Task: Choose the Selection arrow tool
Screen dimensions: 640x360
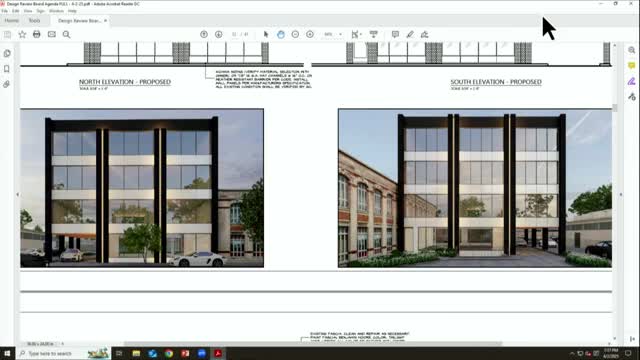Action: click(x=266, y=35)
